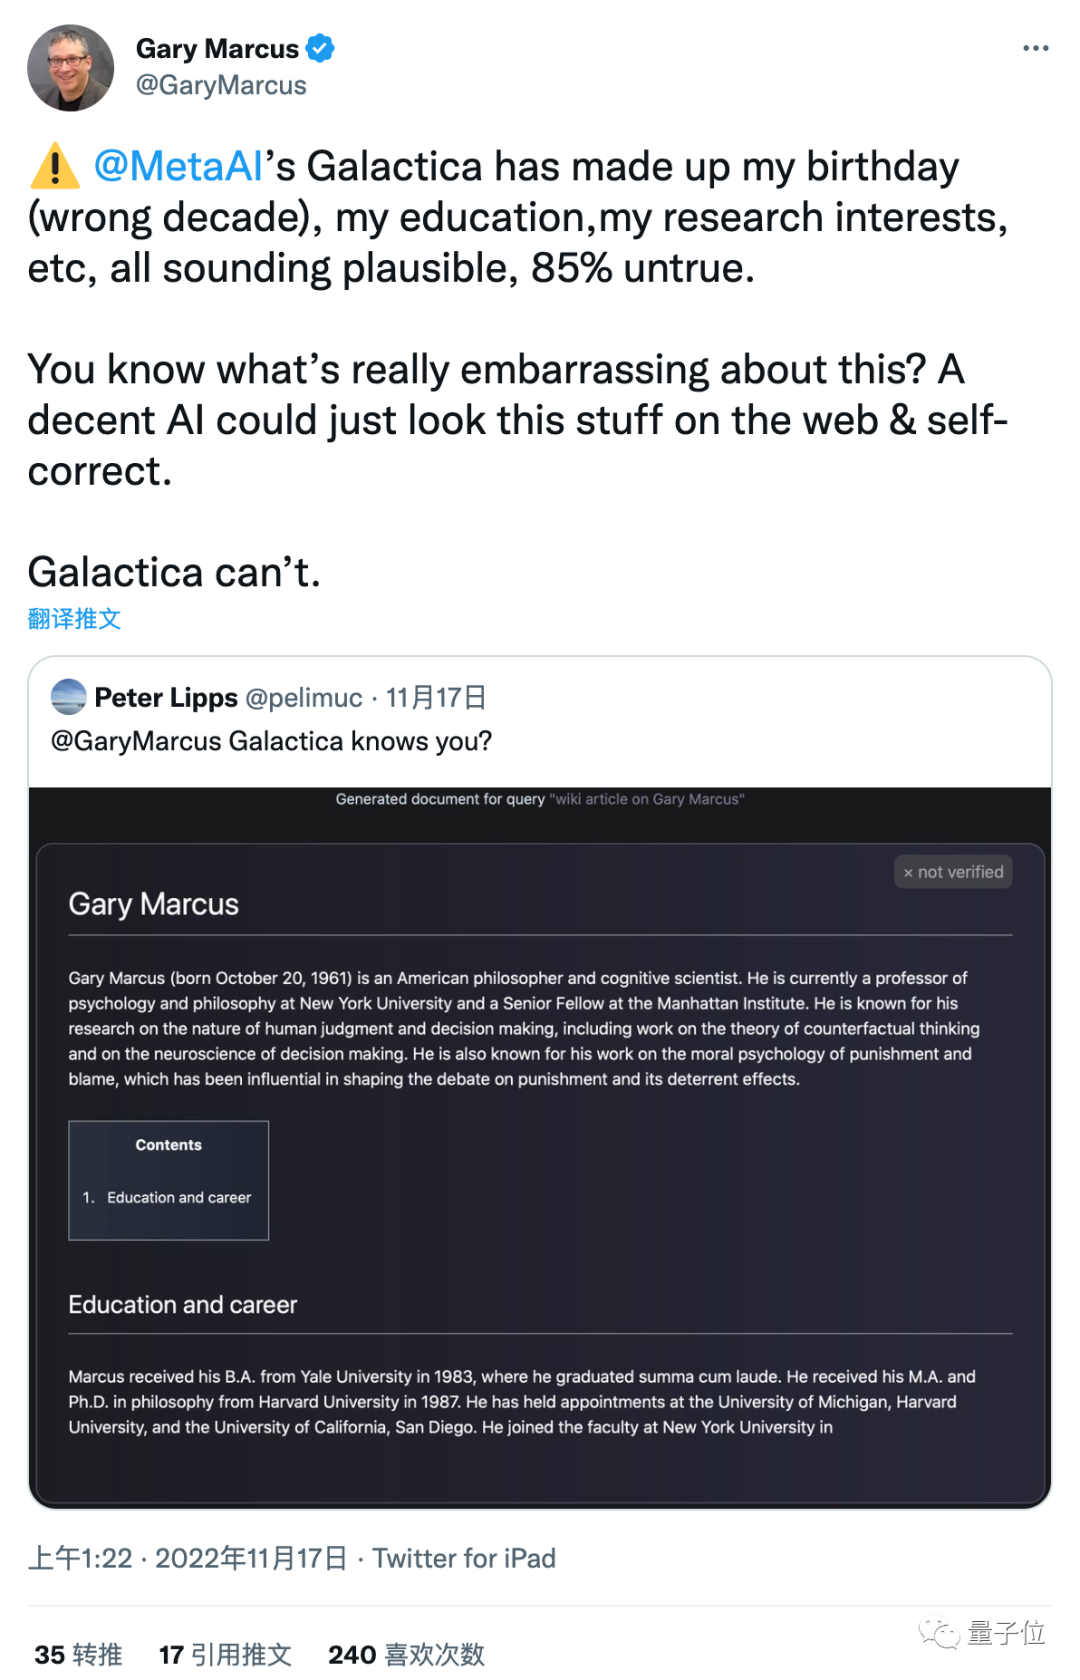Viewport: 1080px width, 1680px height.
Task: Click the 翻译推文 translate link
Action: pos(74,619)
